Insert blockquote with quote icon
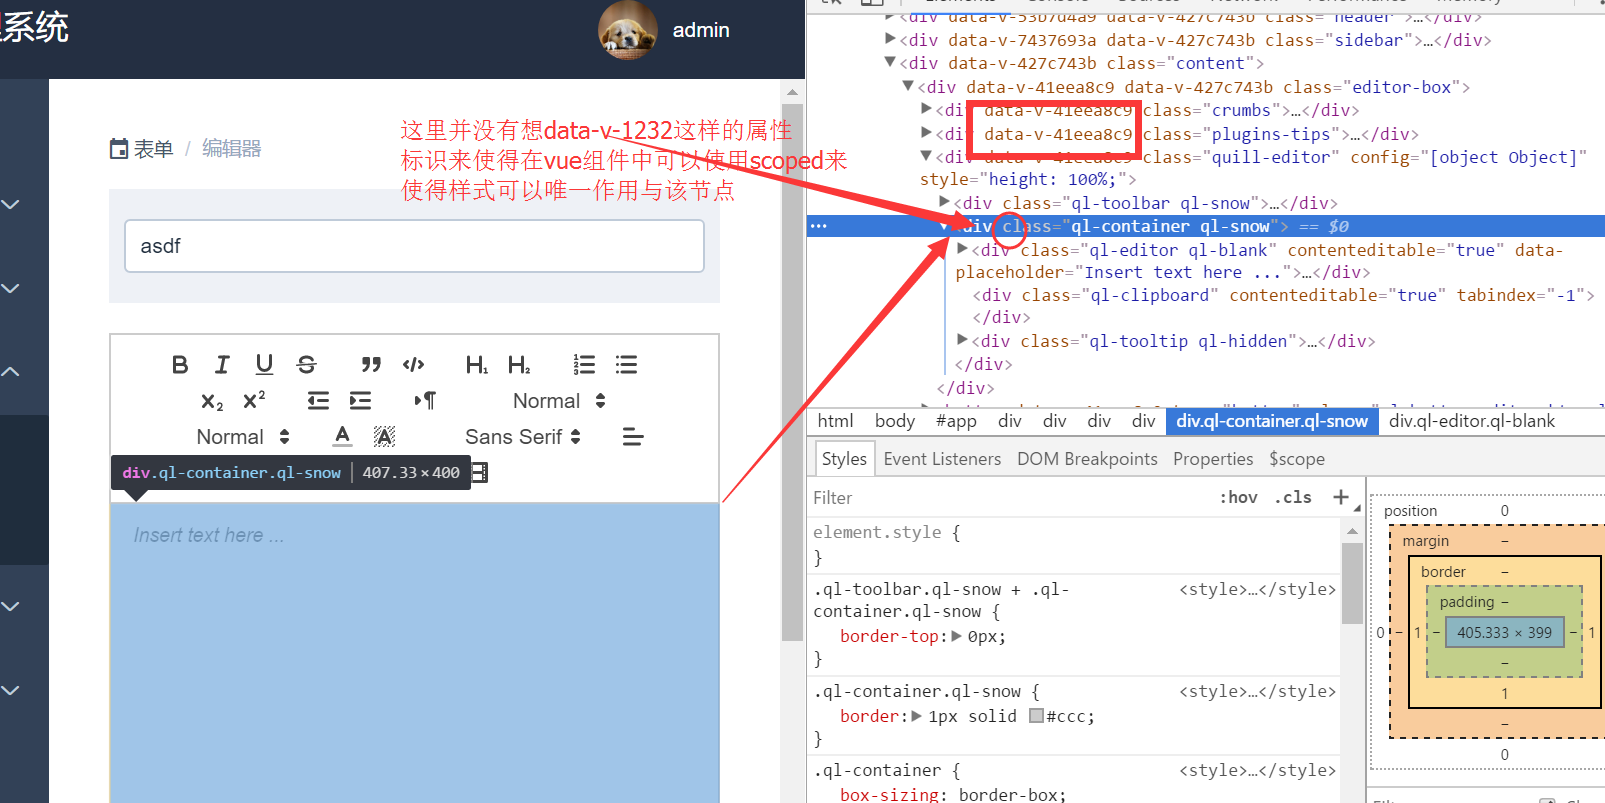This screenshot has height=803, width=1605. coord(371,365)
